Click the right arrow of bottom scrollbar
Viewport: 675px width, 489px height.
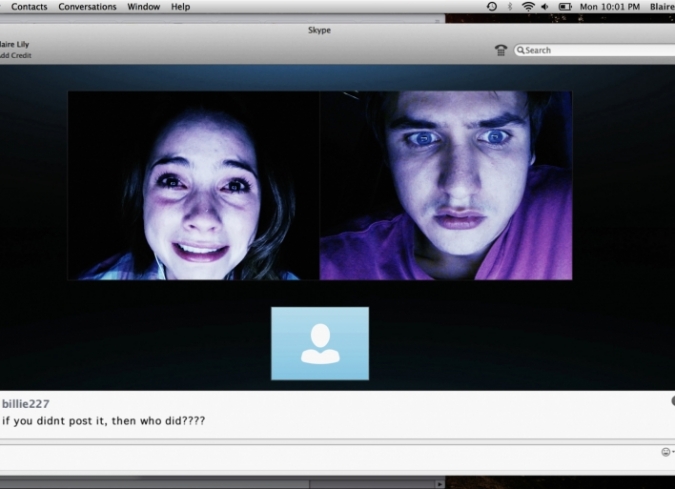439,484
